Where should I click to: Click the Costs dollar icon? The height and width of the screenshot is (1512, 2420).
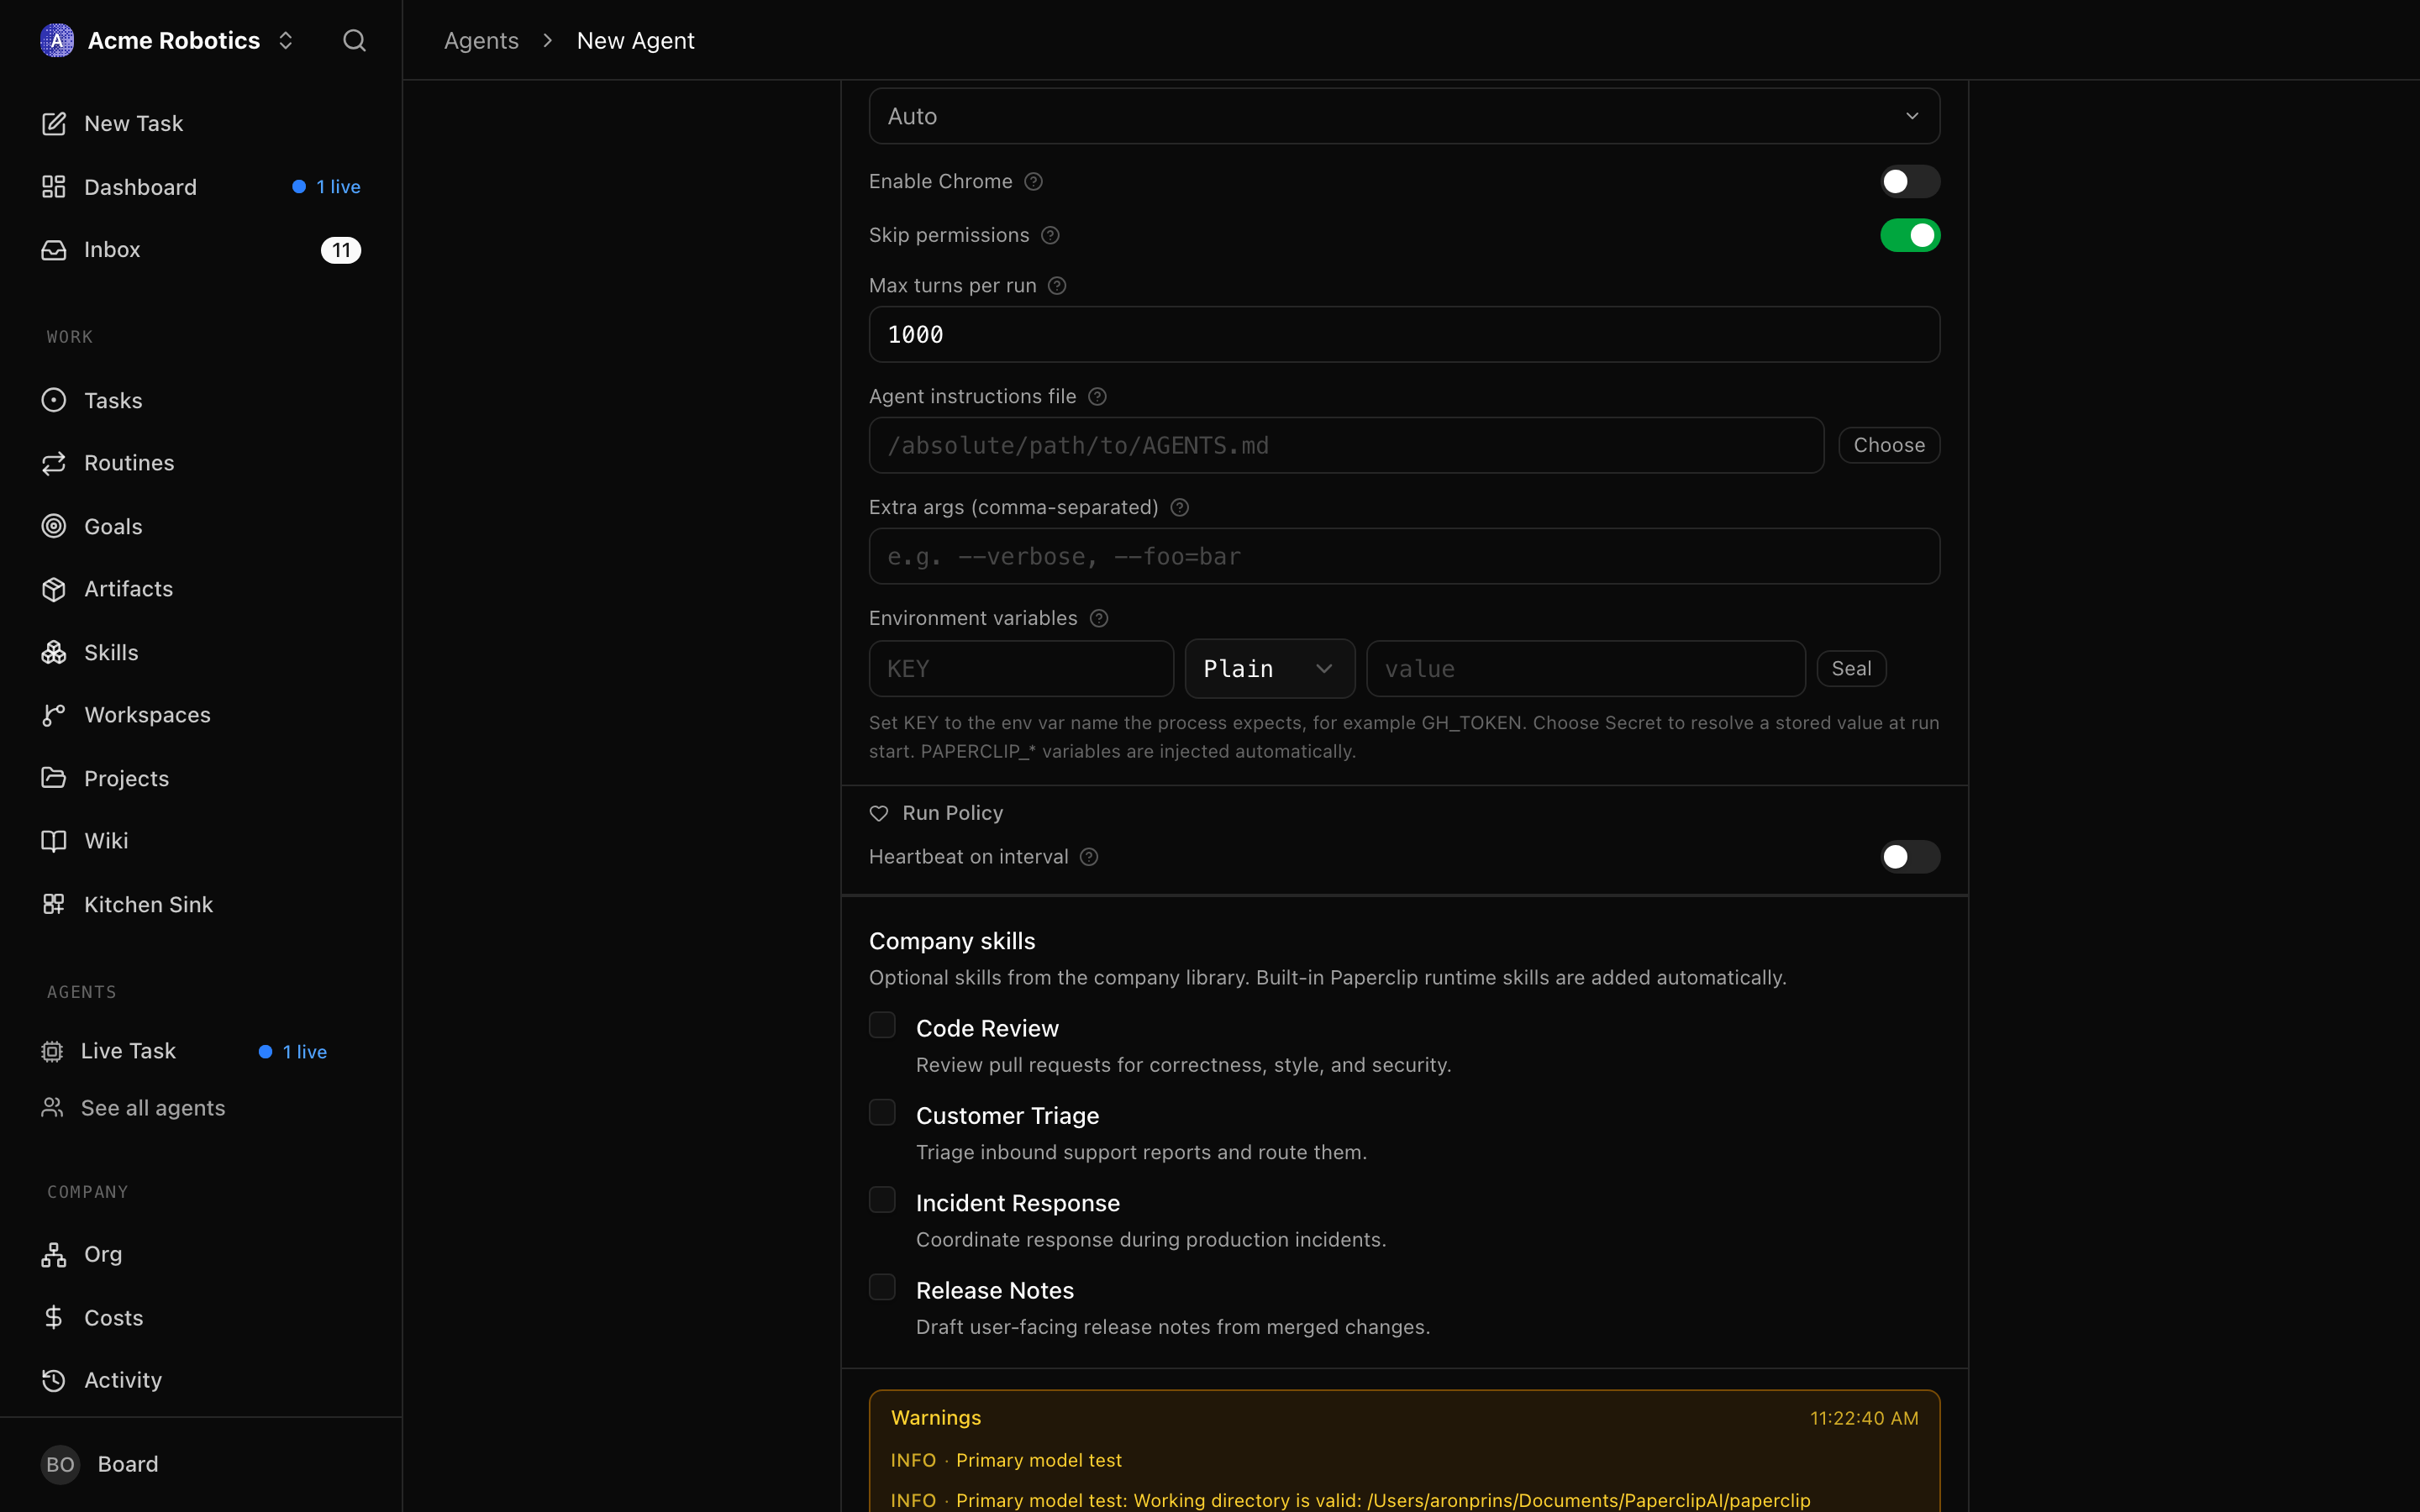tap(54, 1317)
